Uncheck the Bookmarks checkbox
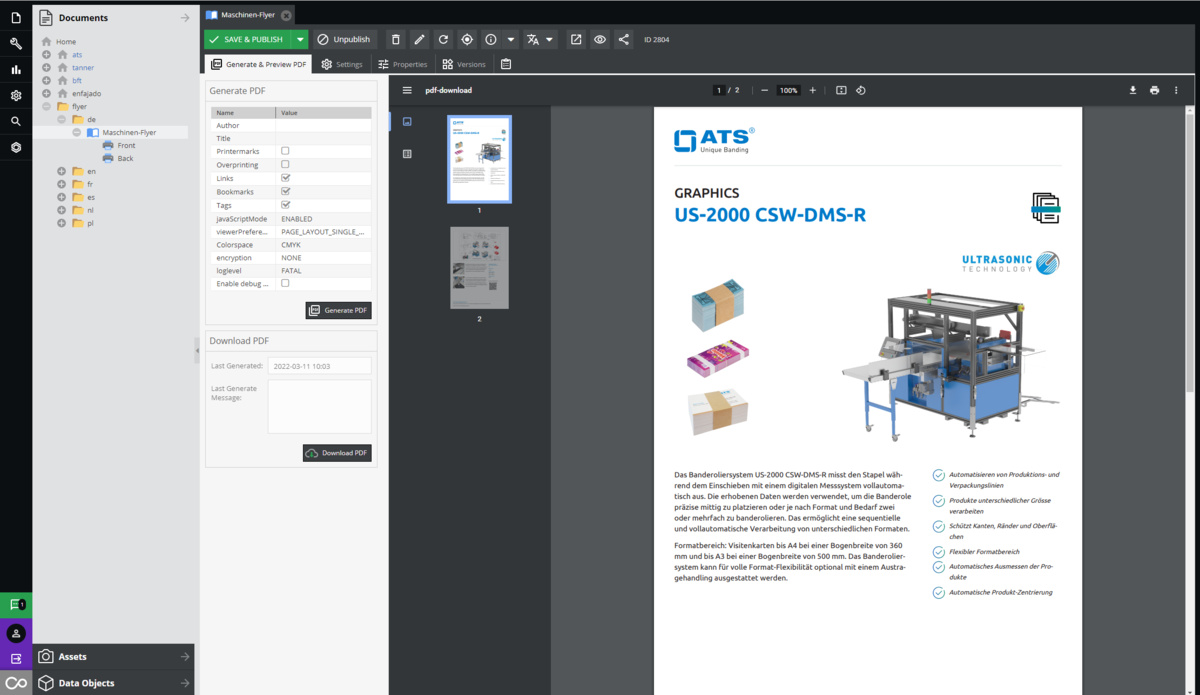 285,191
